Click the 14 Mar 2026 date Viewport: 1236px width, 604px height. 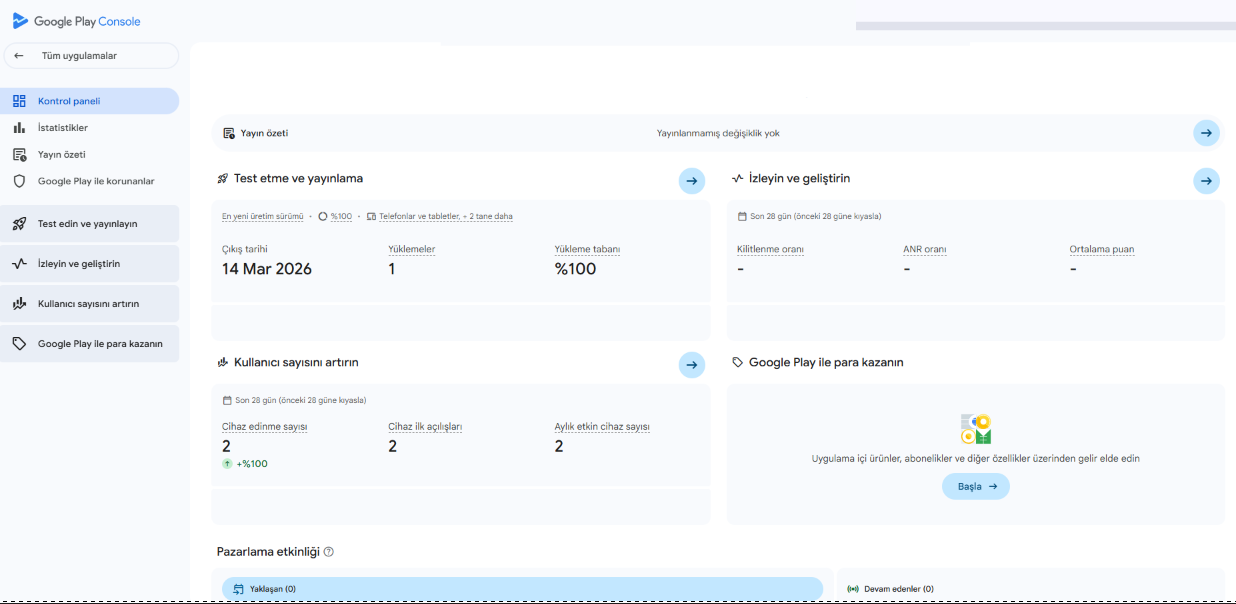[x=267, y=269]
